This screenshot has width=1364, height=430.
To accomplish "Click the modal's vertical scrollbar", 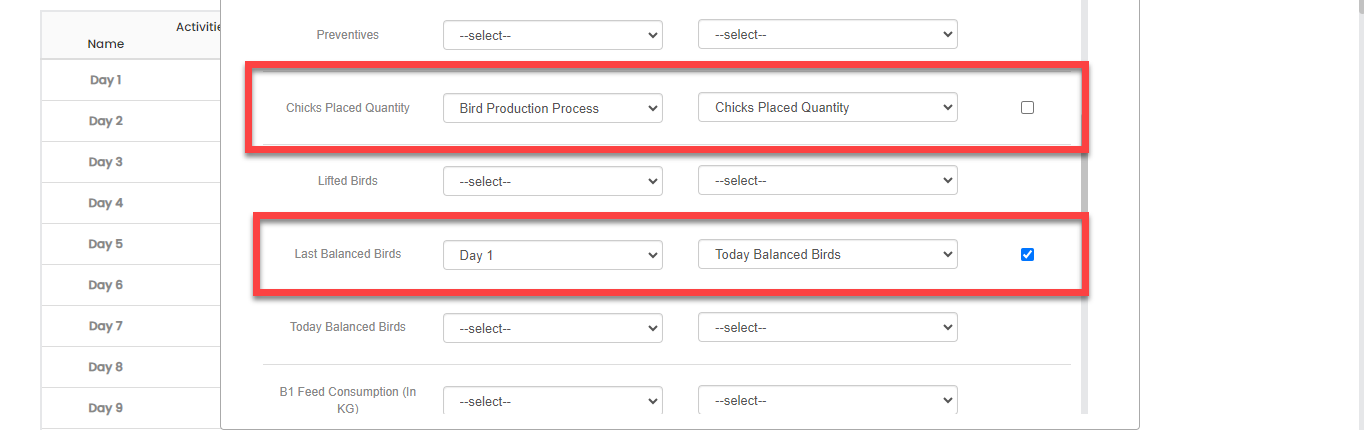I will 1085,200.
